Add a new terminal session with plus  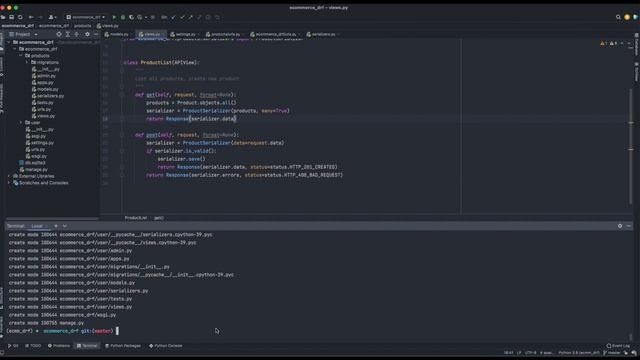click(x=56, y=226)
